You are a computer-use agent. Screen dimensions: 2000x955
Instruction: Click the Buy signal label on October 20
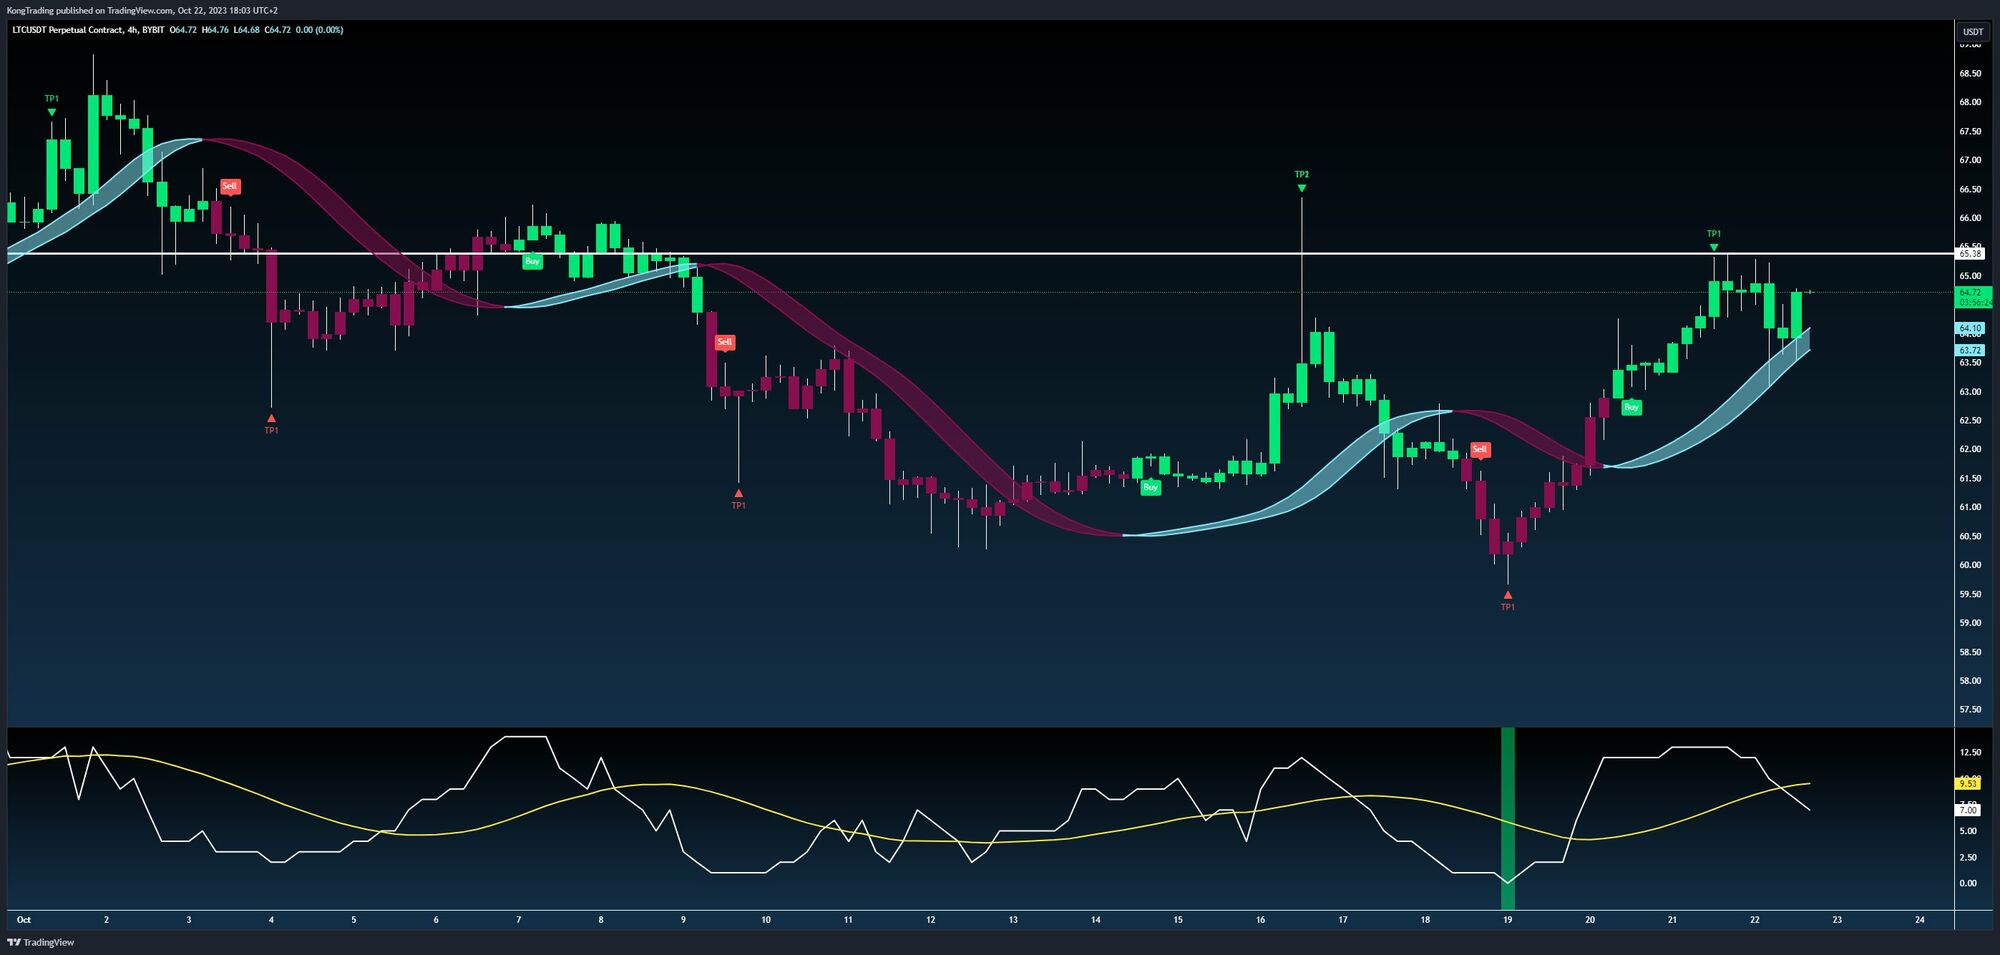coord(1631,407)
